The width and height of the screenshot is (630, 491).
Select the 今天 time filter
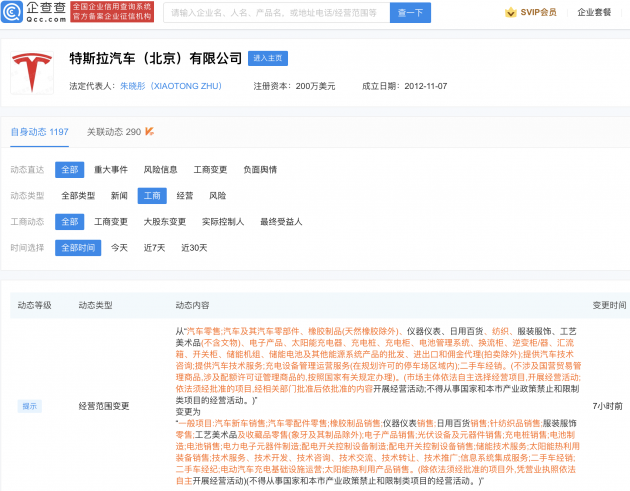119,248
